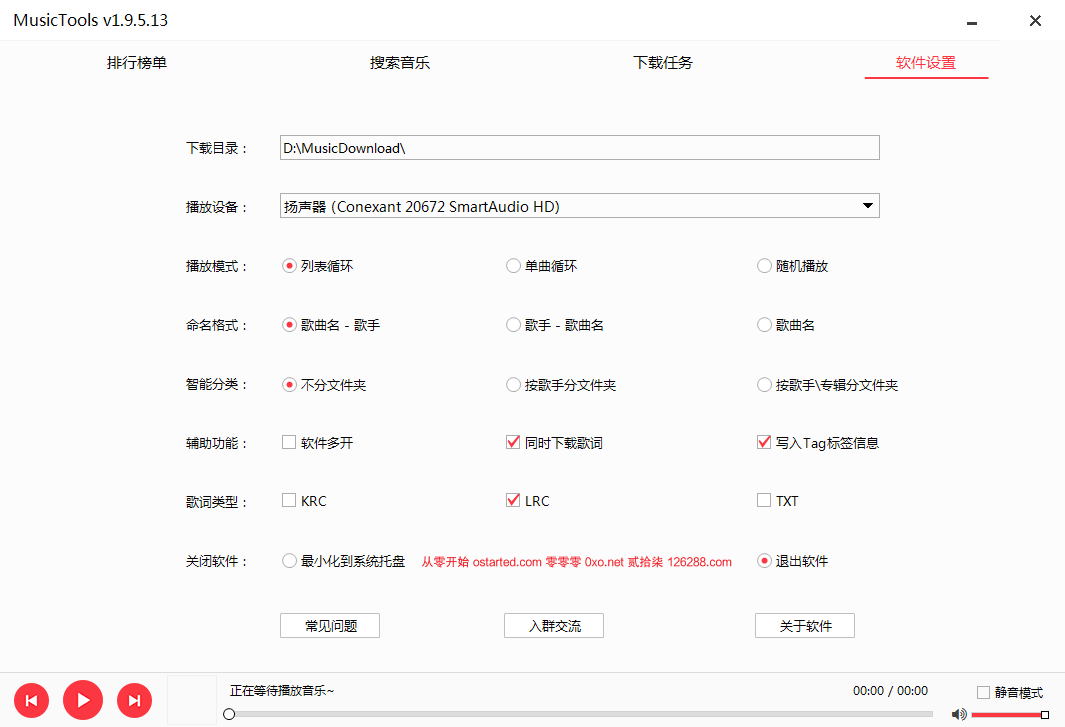Close the MusicTools window
This screenshot has width=1065, height=727.
pyautogui.click(x=1035, y=21)
